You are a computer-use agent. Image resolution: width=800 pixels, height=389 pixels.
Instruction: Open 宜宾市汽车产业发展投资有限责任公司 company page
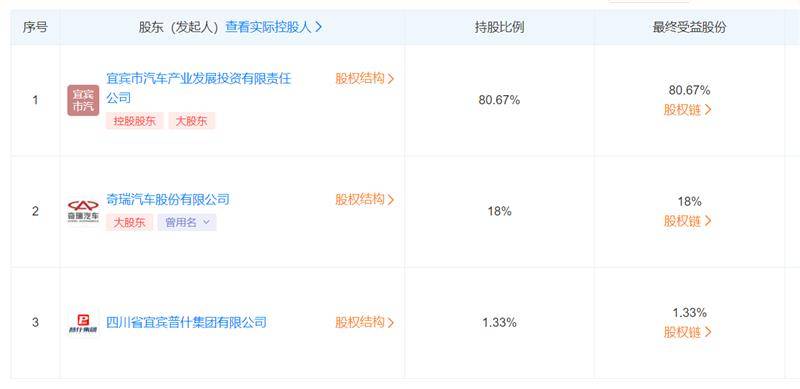pyautogui.click(x=198, y=88)
